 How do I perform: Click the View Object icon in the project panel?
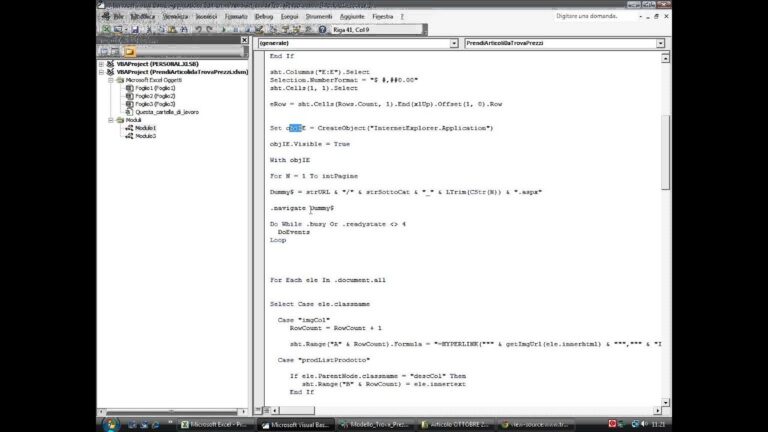115,51
